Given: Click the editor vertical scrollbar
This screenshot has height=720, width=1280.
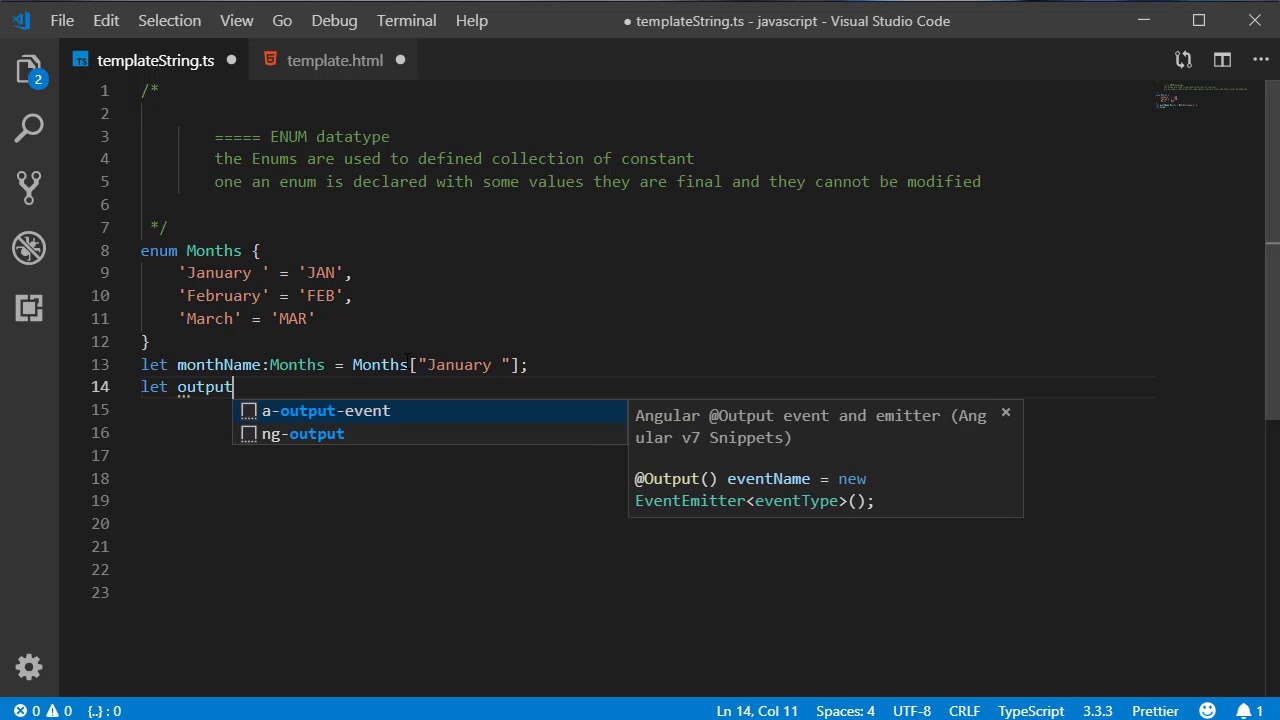Looking at the screenshot, I should (x=1272, y=250).
